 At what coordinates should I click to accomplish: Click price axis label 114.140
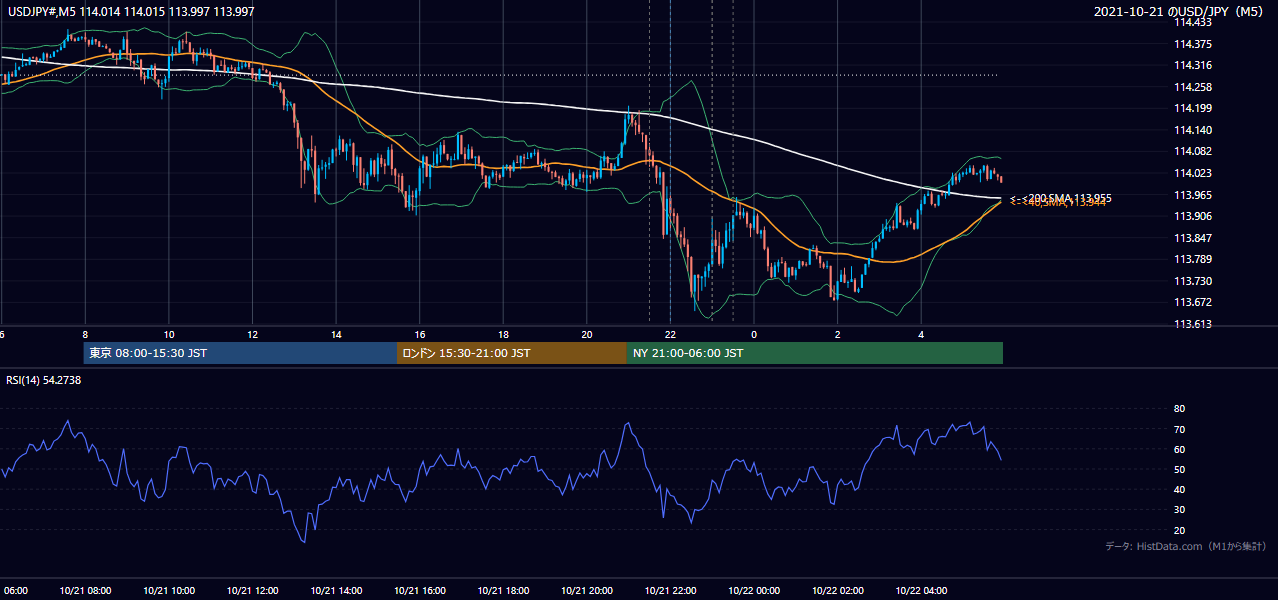tap(1192, 130)
